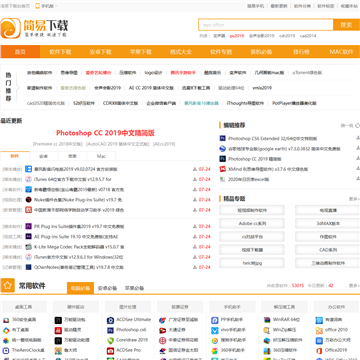Open the MAC软件 navigation menu item
The height and width of the screenshot is (360, 360).
click(x=341, y=52)
